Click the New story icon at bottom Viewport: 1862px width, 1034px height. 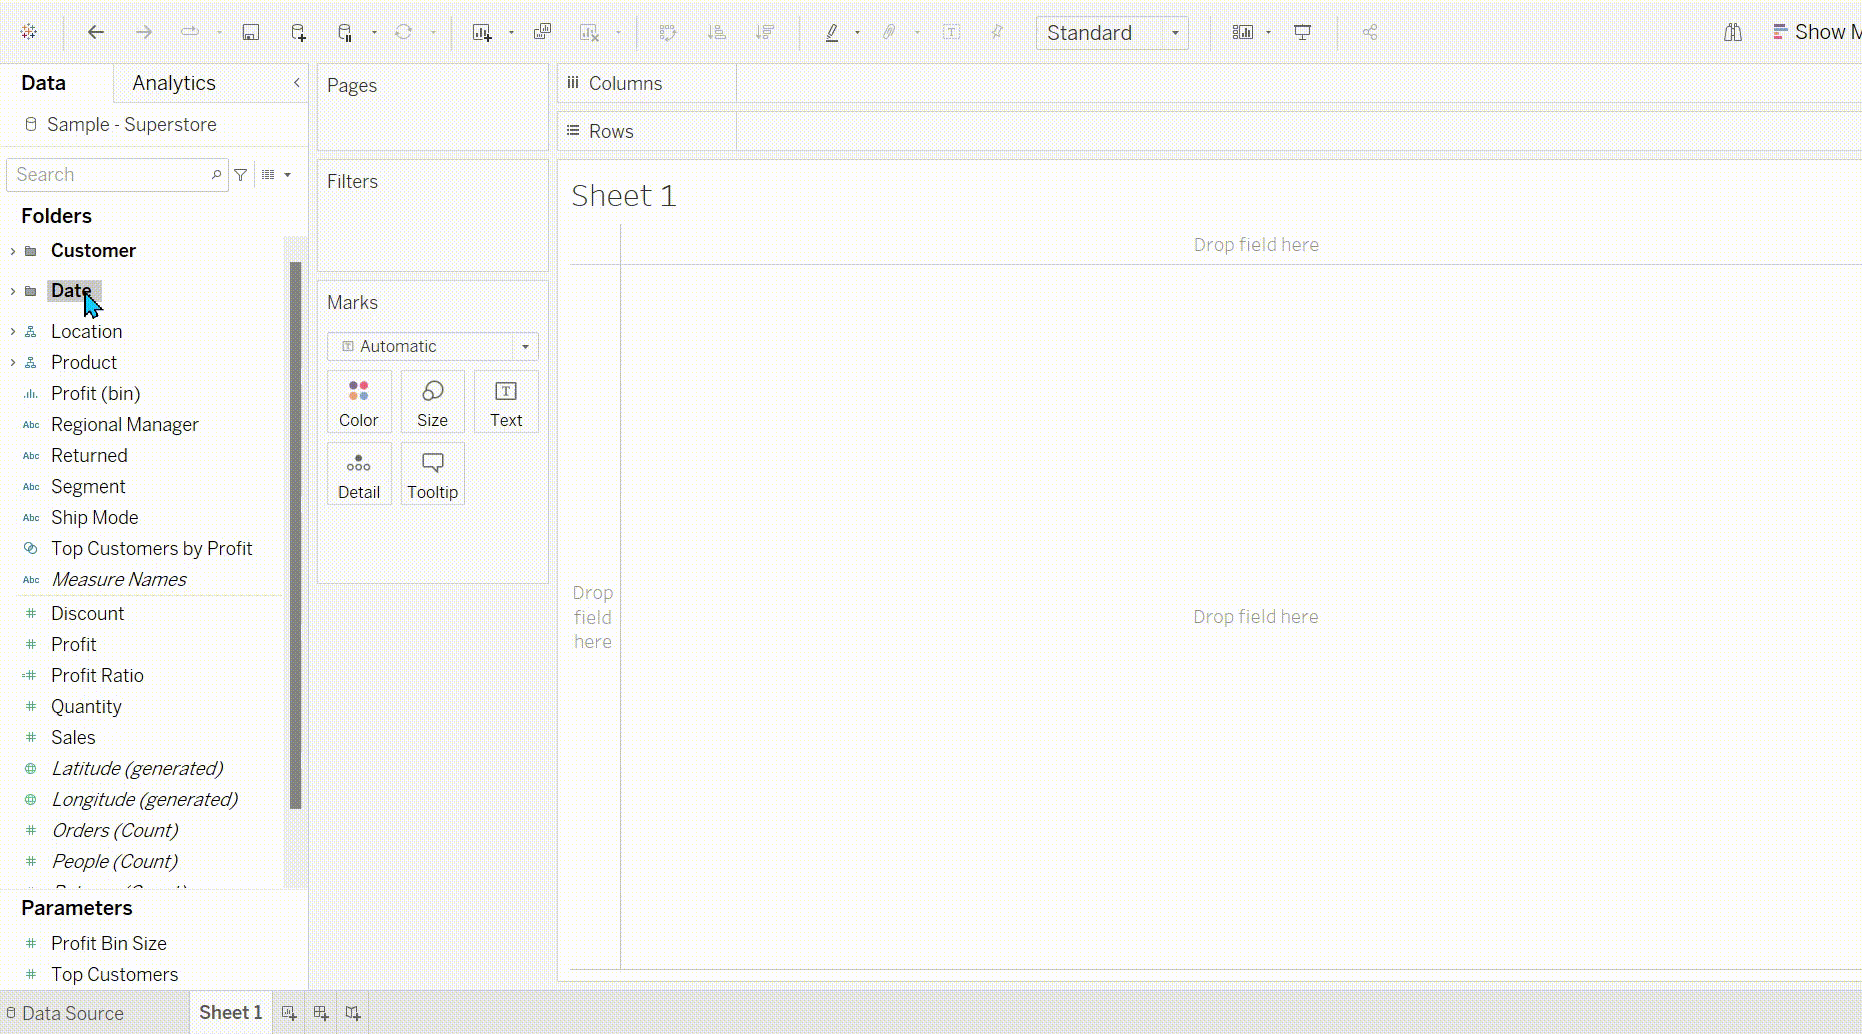353,1013
